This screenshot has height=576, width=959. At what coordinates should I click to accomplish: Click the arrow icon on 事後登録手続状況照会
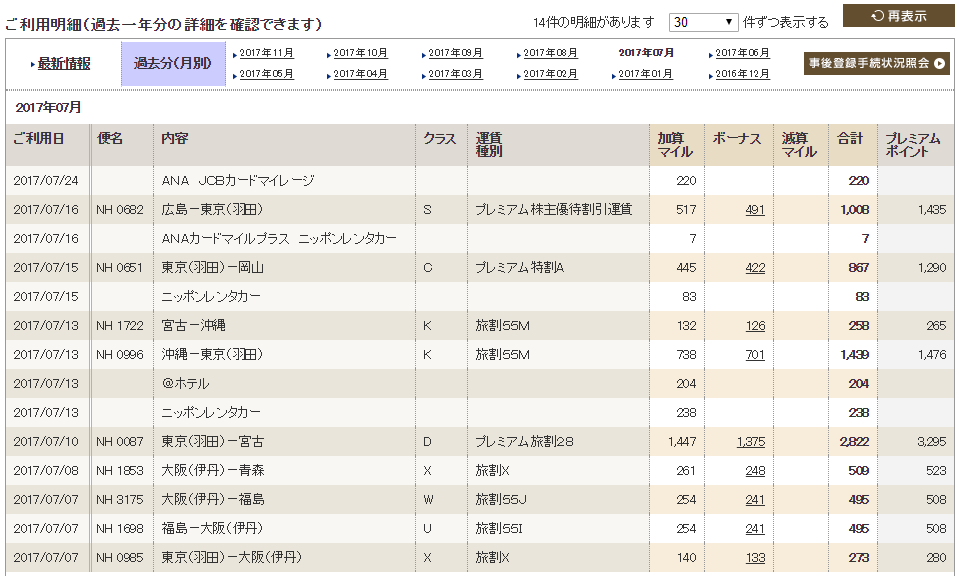pos(939,63)
